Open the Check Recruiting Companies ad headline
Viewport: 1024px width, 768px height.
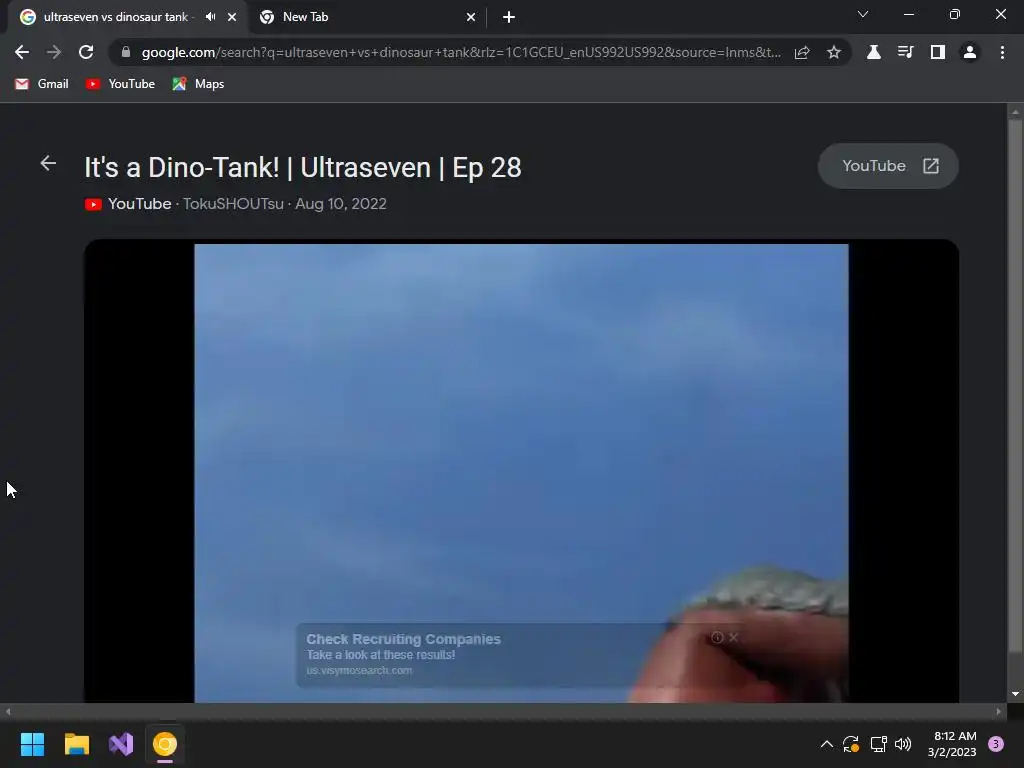[404, 639]
